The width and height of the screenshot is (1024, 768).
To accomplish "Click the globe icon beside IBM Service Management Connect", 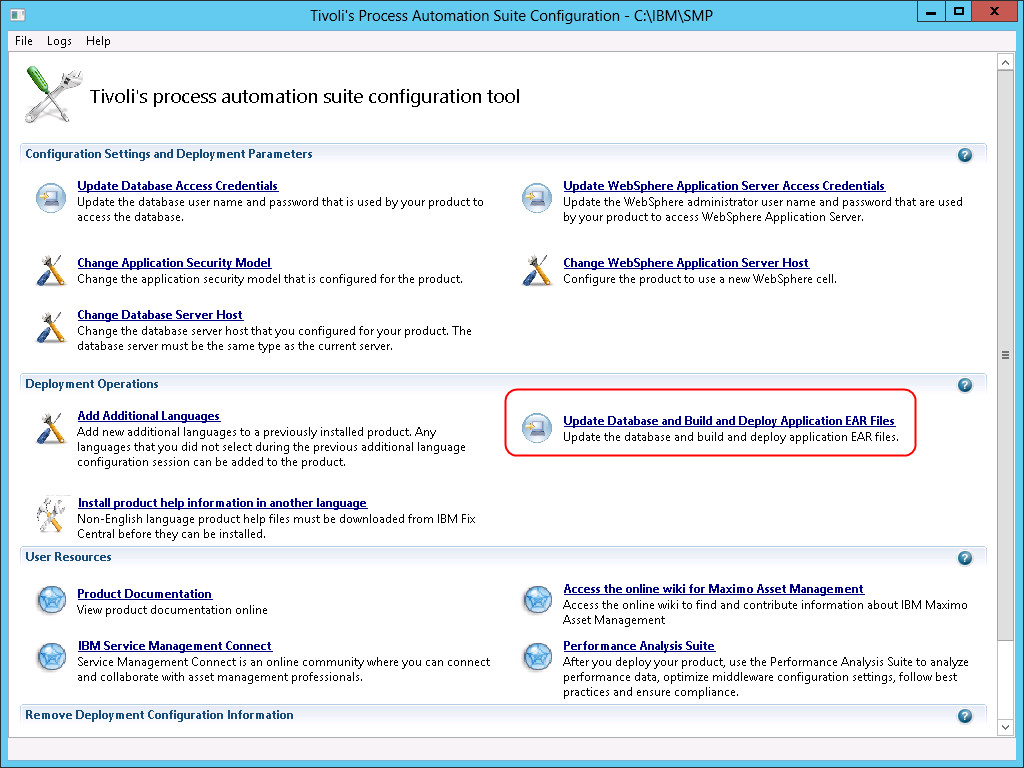I will click(x=51, y=657).
